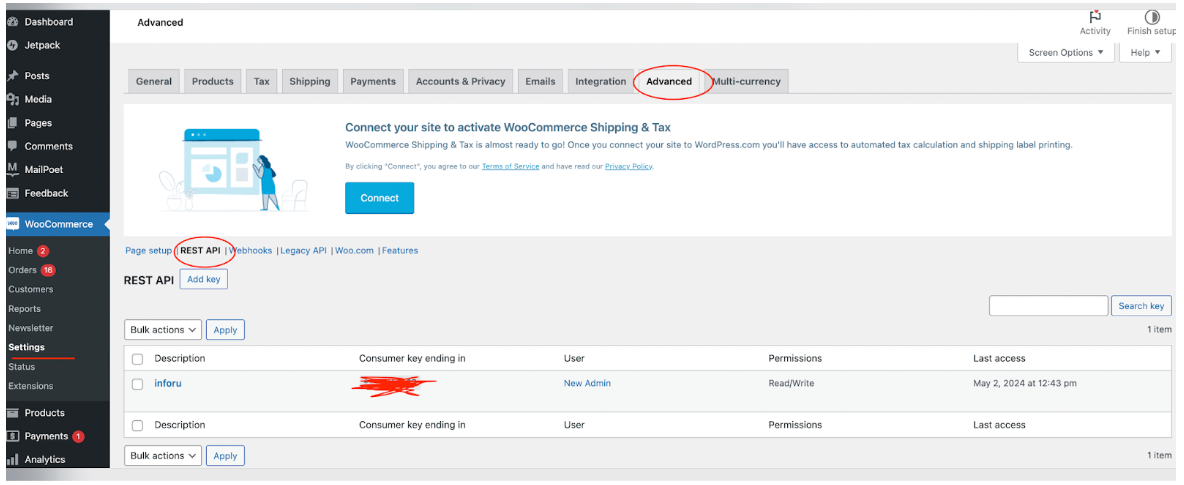This screenshot has width=1184, height=485.
Task: Open the bottom Bulk actions dropdown
Action: pos(162,456)
